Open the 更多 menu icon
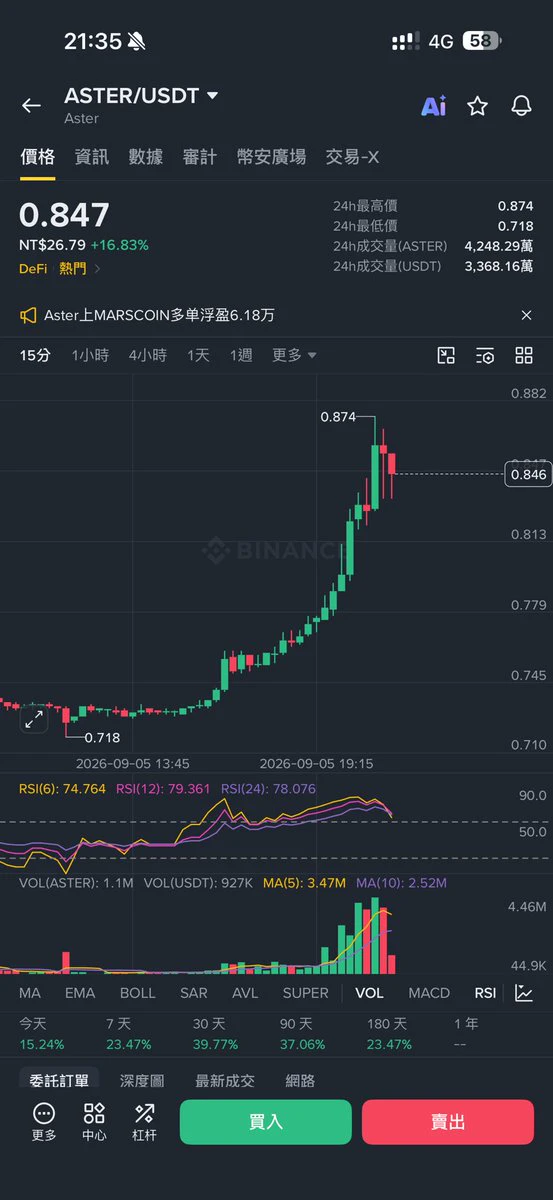Image resolution: width=553 pixels, height=1200 pixels. 44,1121
